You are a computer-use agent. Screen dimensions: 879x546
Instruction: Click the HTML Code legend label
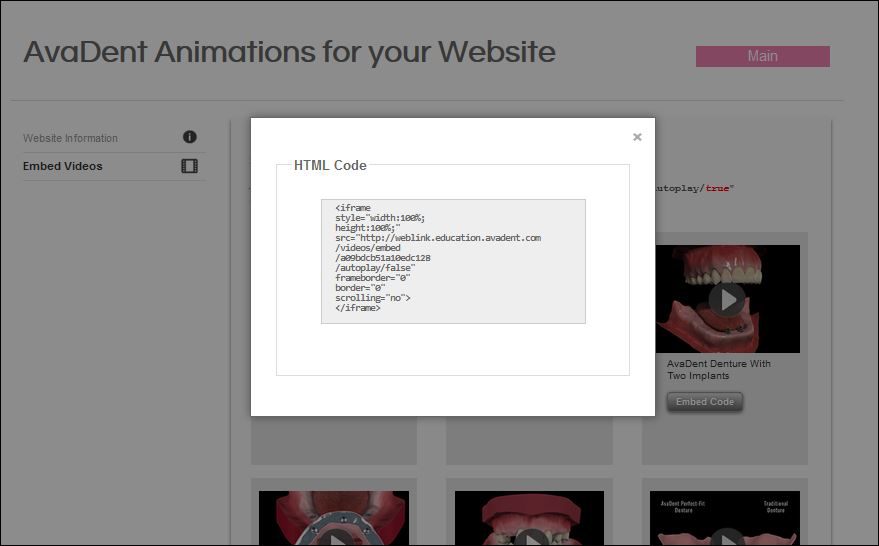coord(330,165)
